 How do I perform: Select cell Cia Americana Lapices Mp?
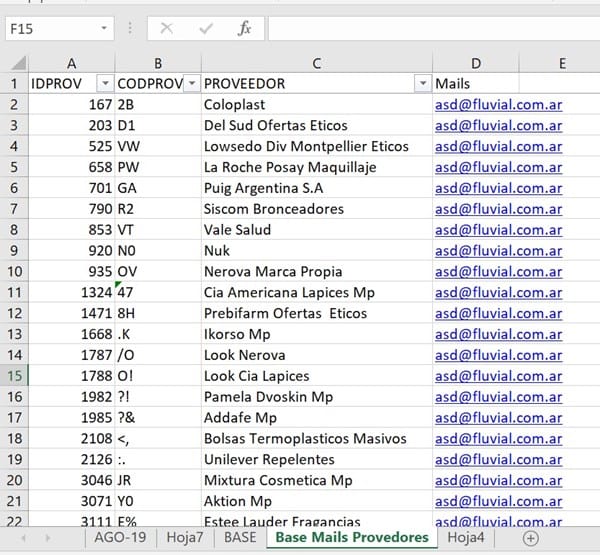click(317, 292)
